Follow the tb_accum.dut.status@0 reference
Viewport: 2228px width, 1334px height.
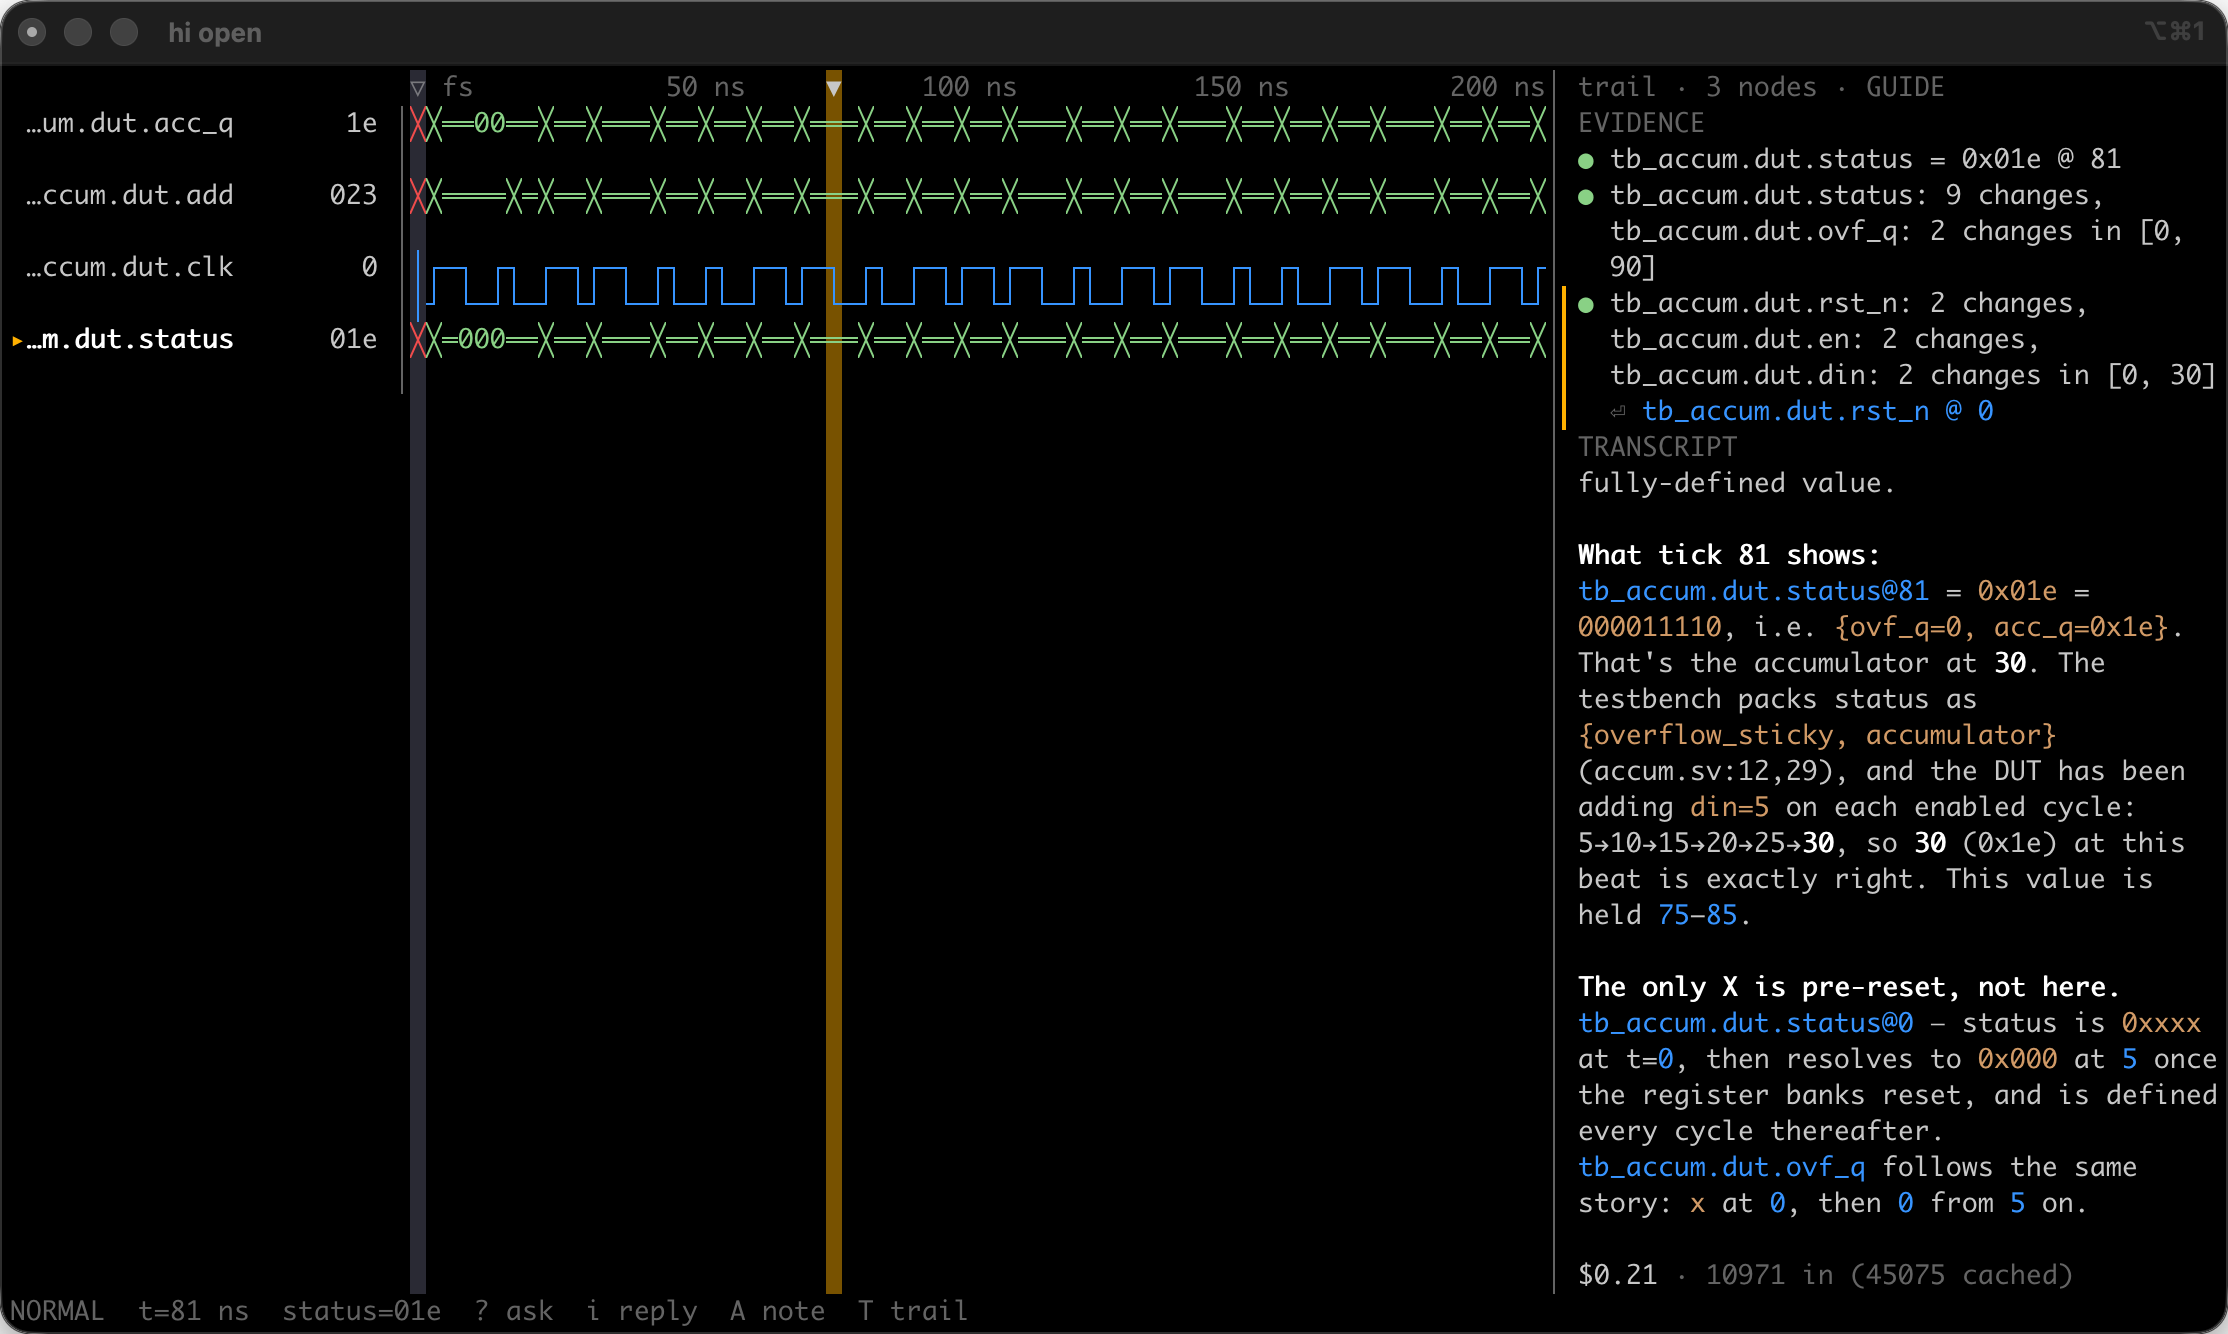tap(1745, 1023)
